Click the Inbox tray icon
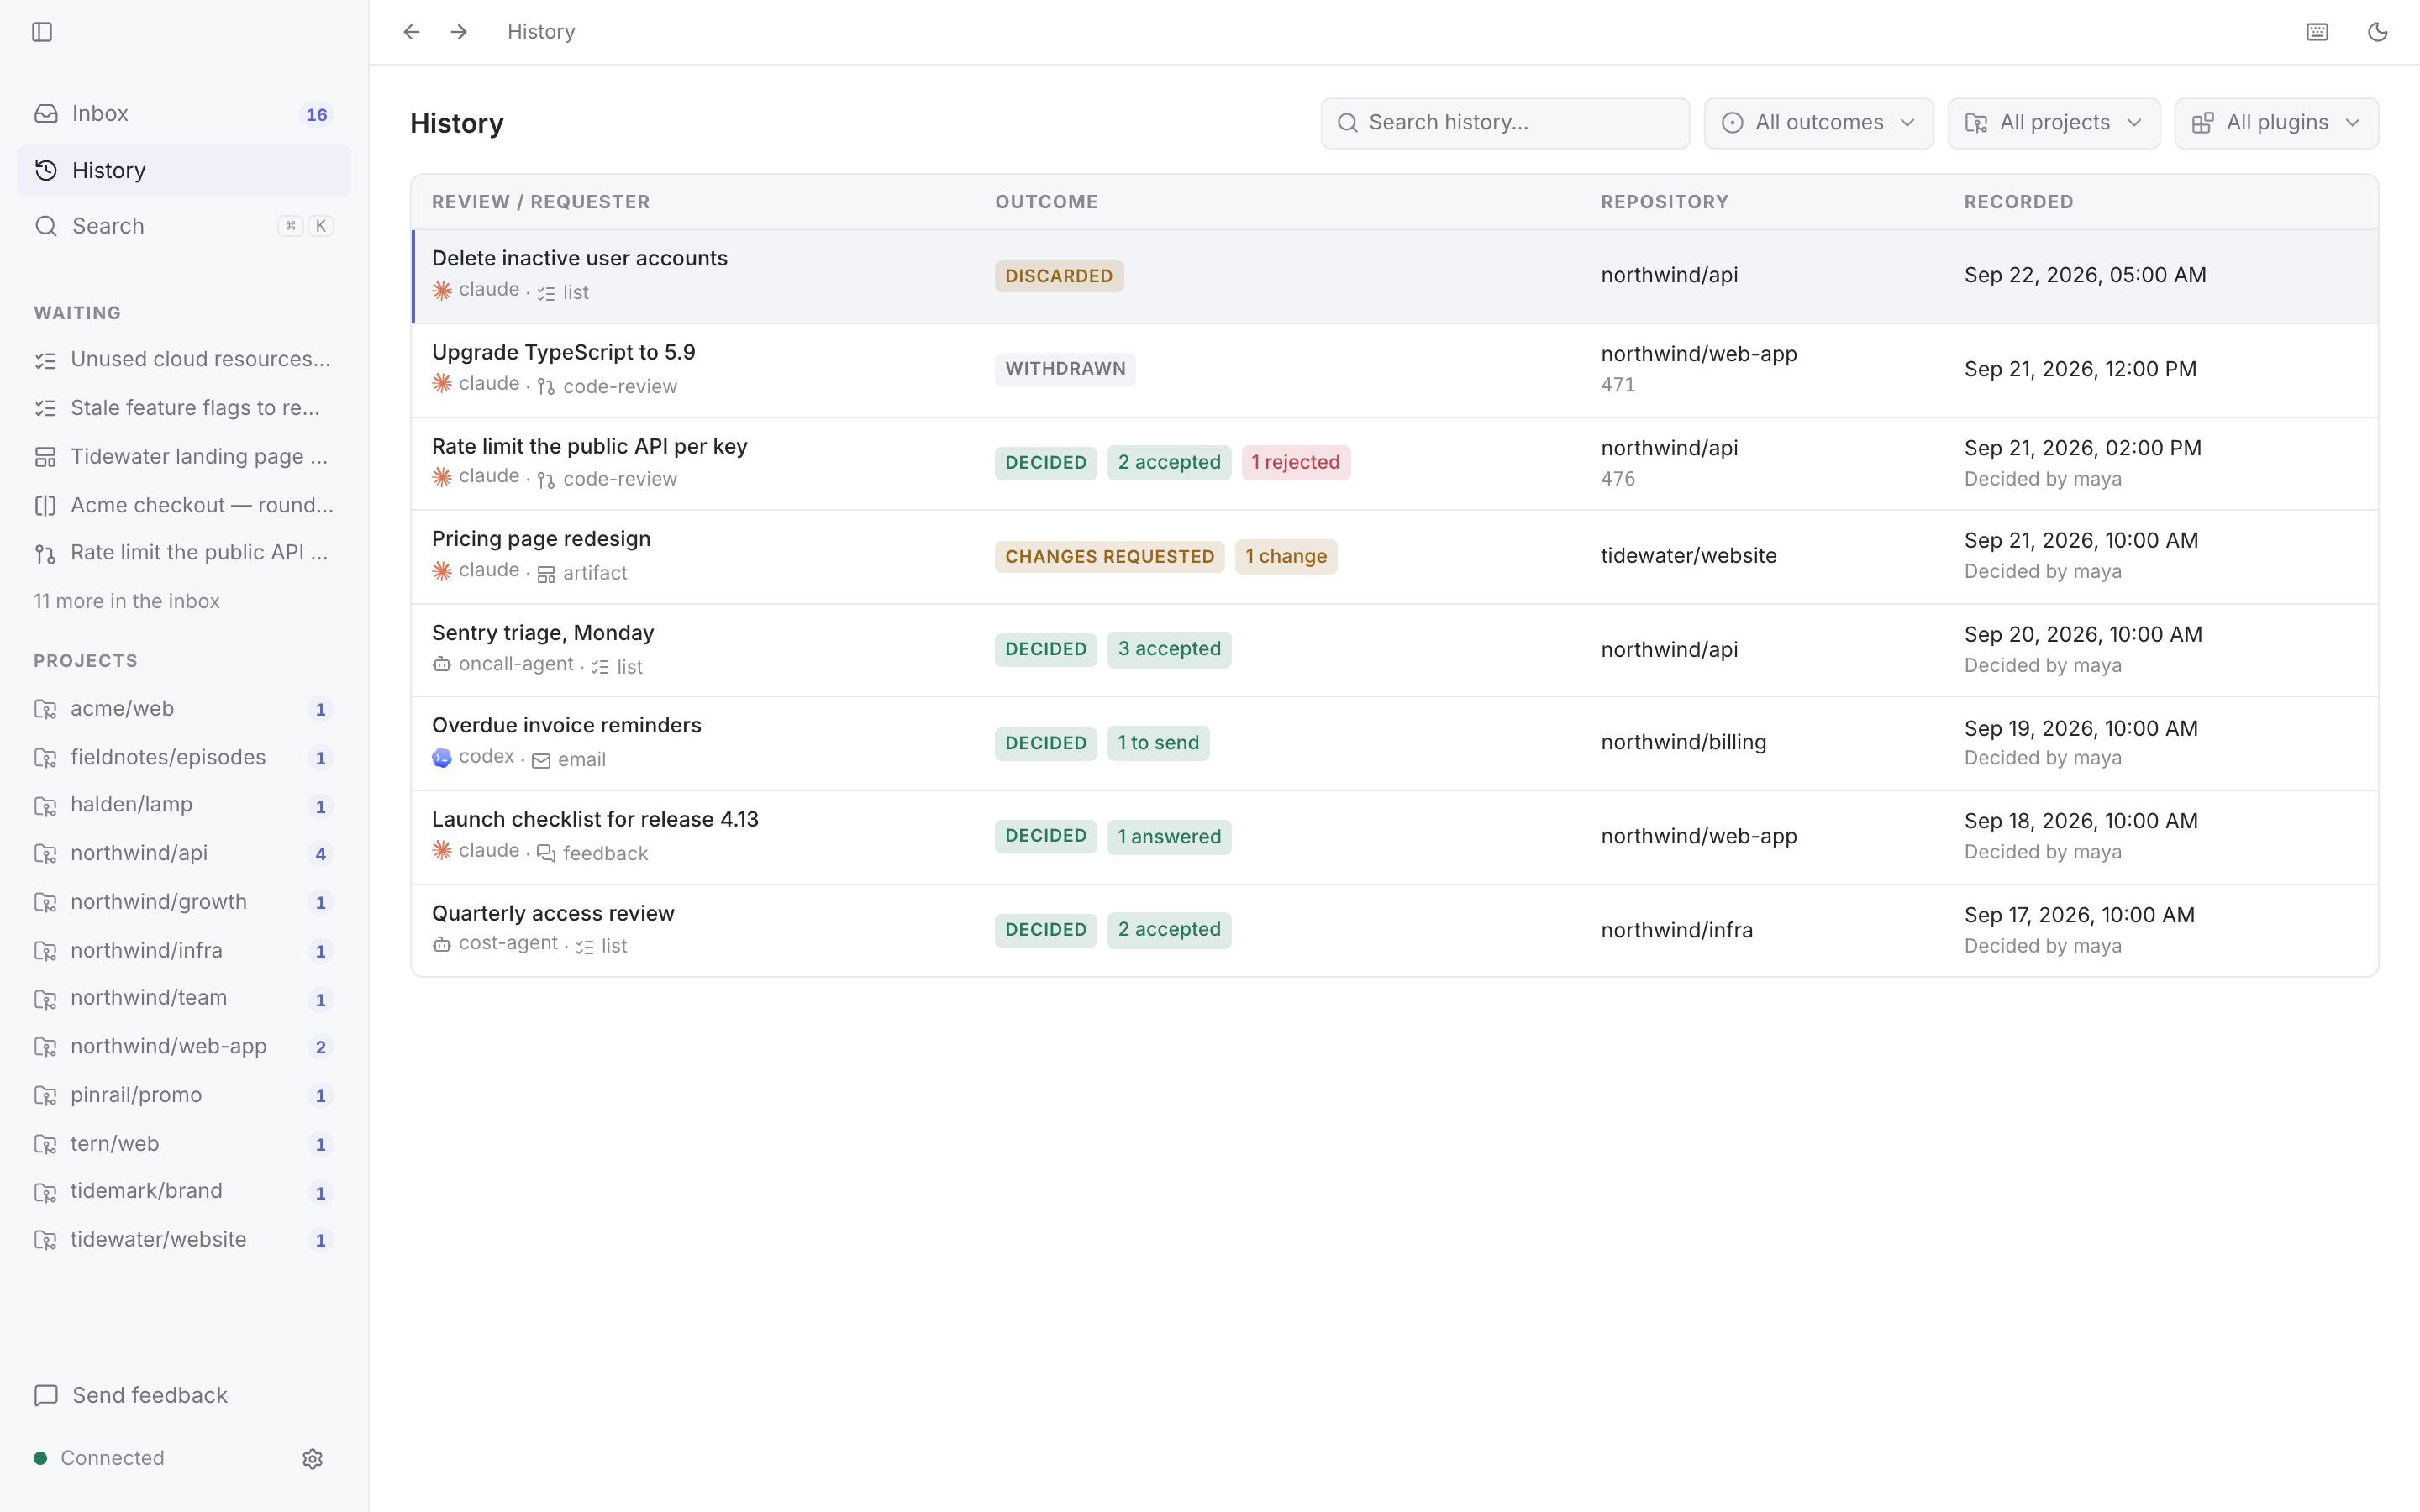This screenshot has height=1512, width=2420. (46, 114)
